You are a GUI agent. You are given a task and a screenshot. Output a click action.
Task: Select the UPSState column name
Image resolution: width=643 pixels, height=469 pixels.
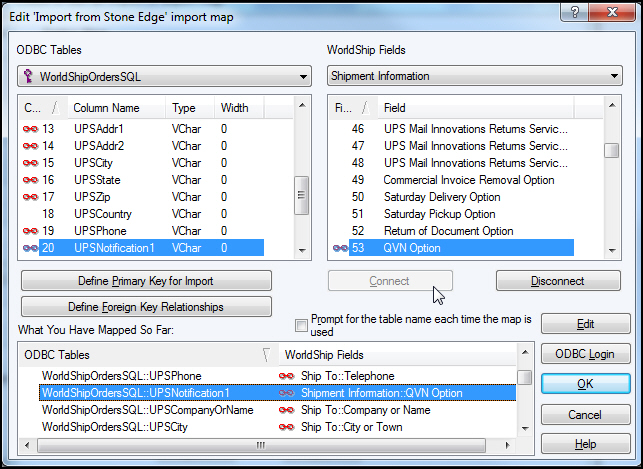(x=97, y=180)
